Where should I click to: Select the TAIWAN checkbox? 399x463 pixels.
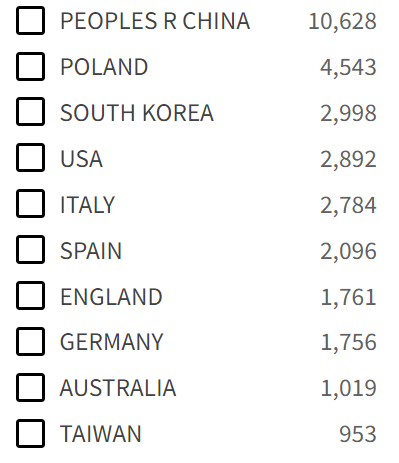pos(30,434)
